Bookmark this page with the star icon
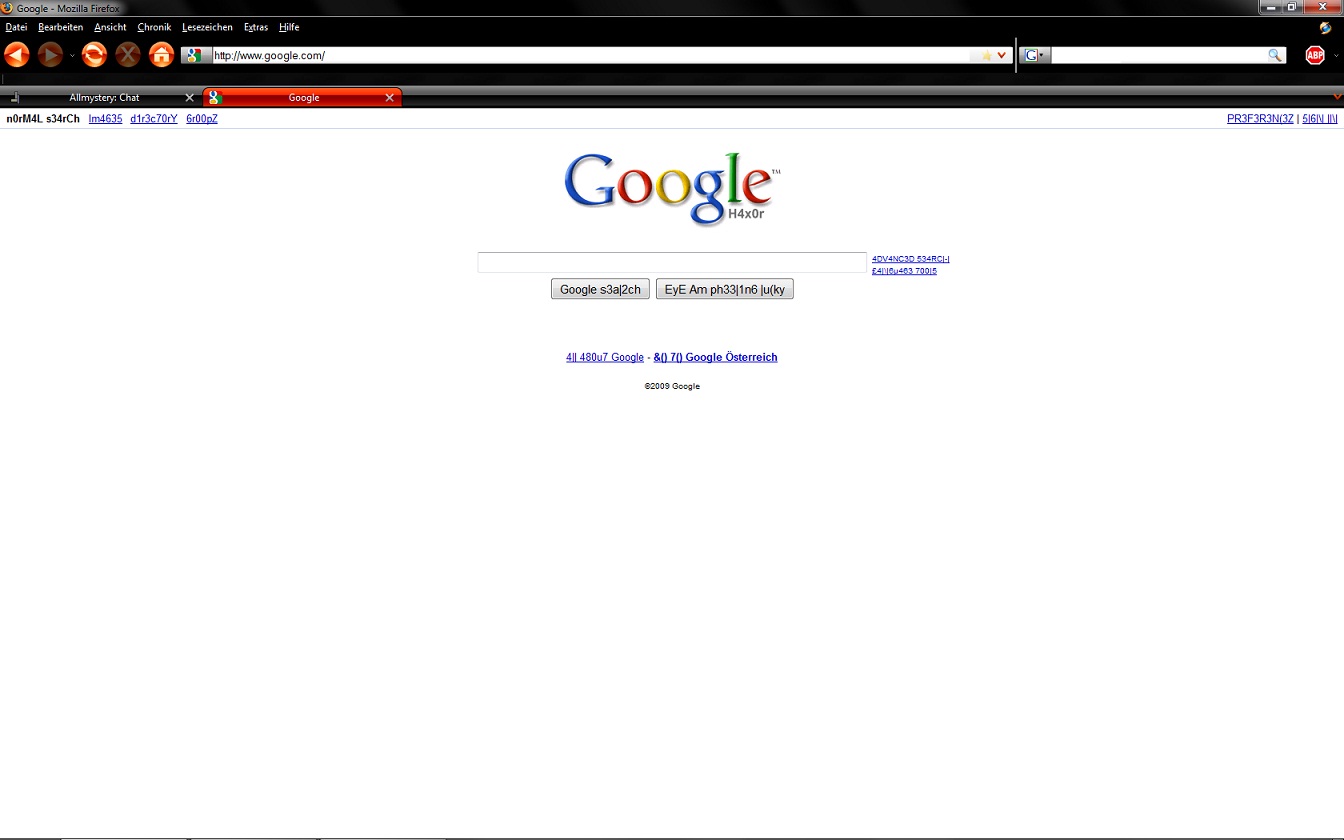Screen dimensions: 1344x840 coord(986,56)
